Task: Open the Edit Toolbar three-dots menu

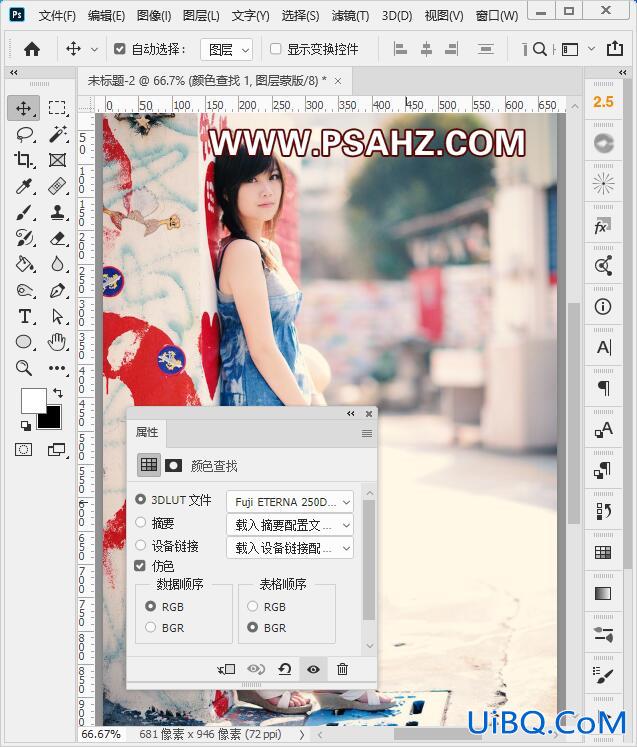Action: (57, 368)
